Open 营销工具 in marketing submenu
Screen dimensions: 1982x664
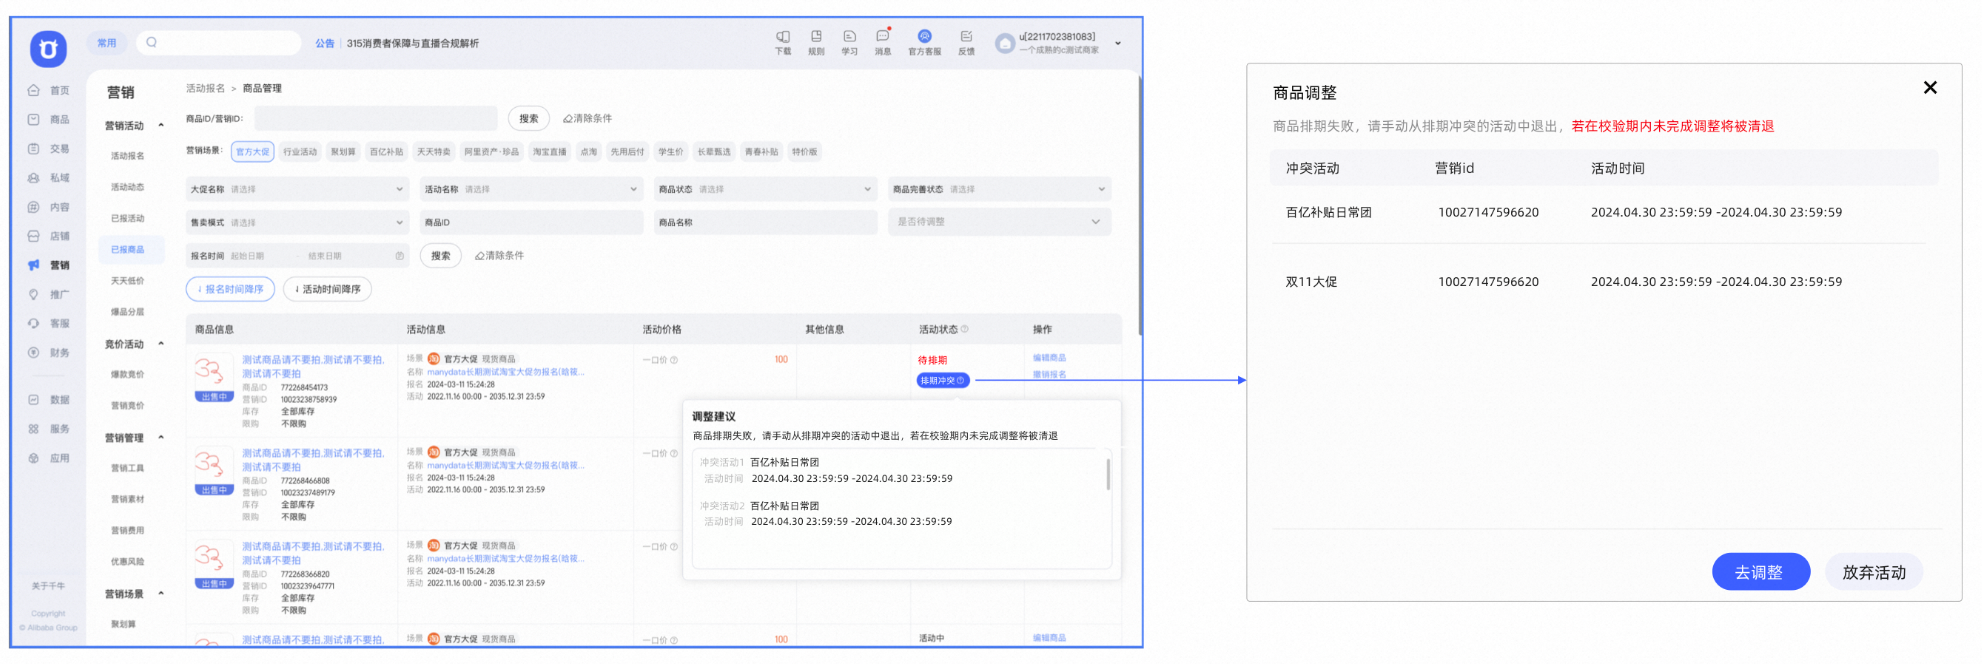(128, 468)
